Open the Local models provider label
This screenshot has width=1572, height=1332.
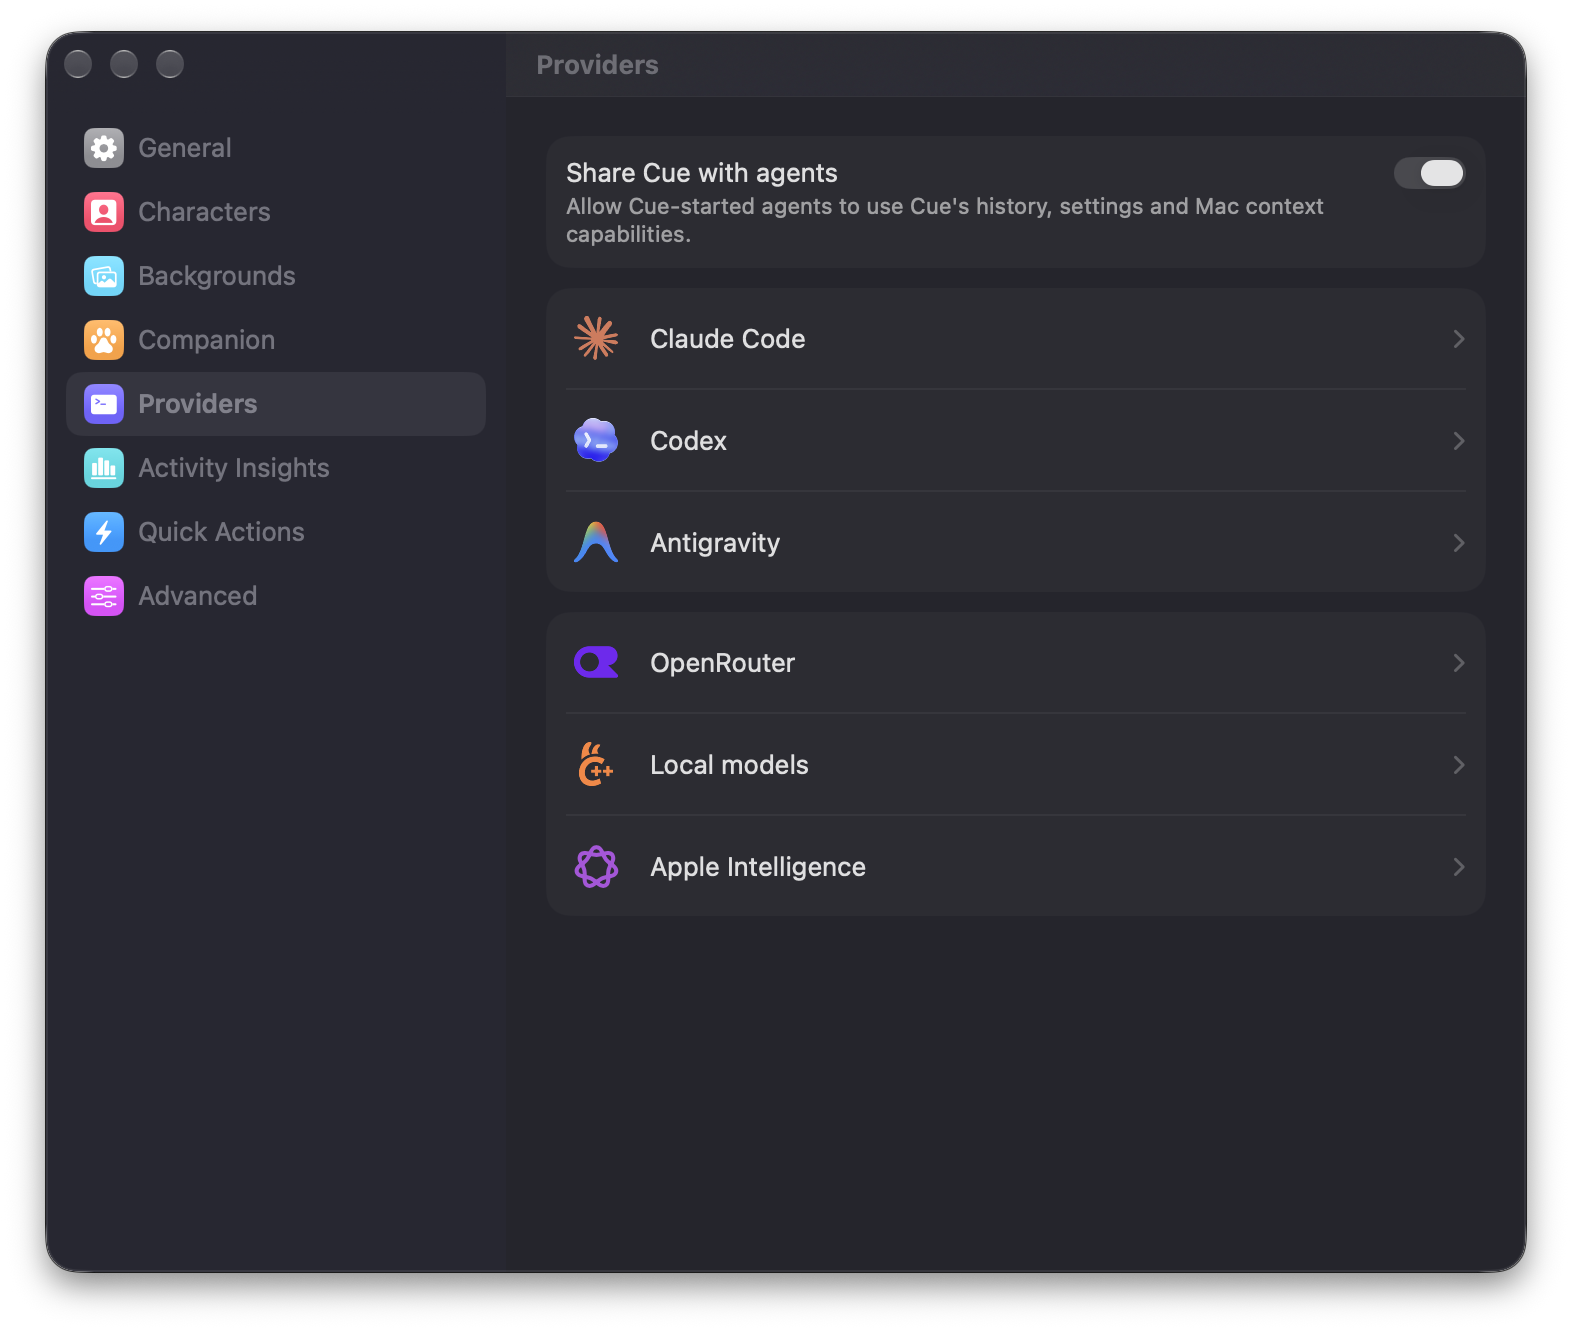coord(729,765)
